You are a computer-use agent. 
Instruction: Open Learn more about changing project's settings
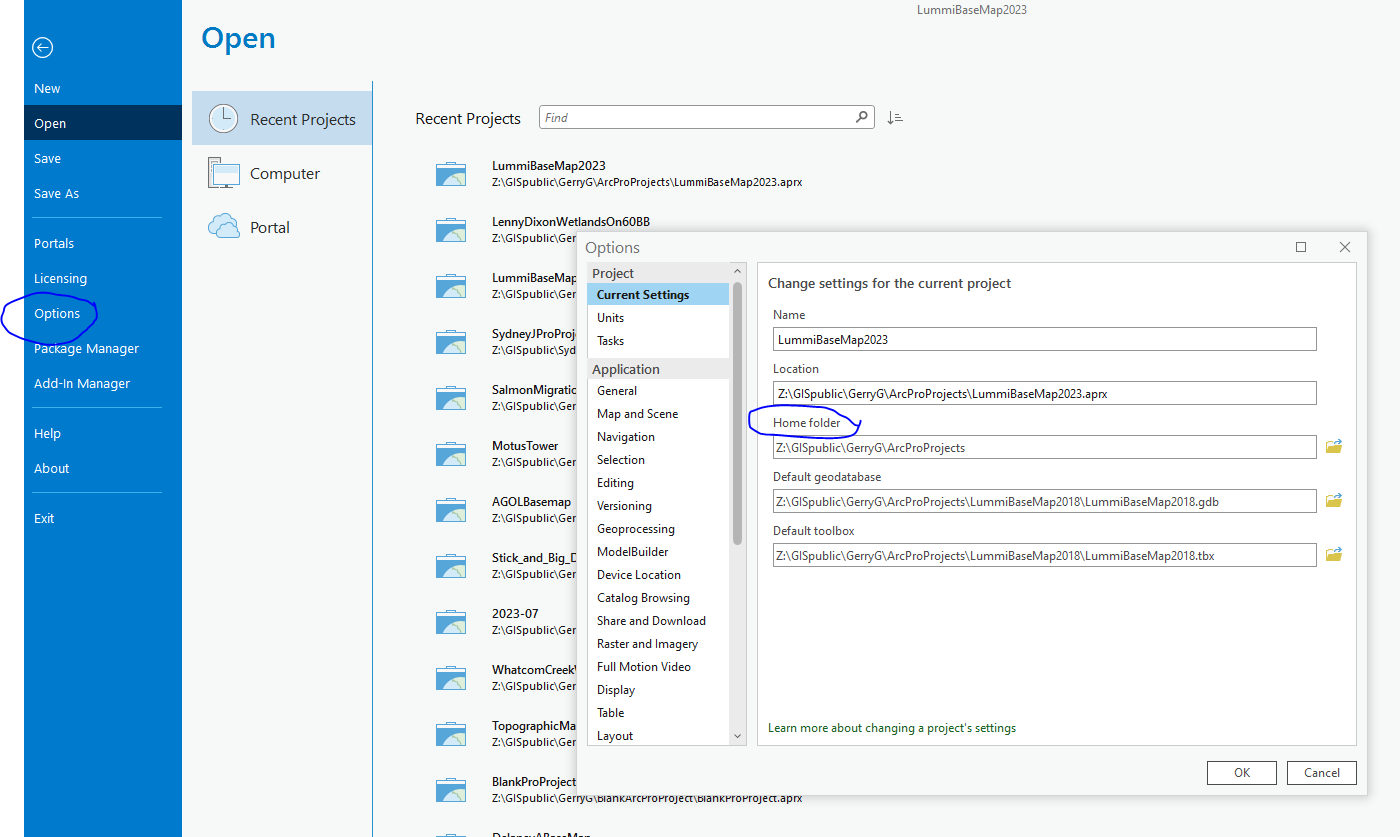[x=892, y=728]
